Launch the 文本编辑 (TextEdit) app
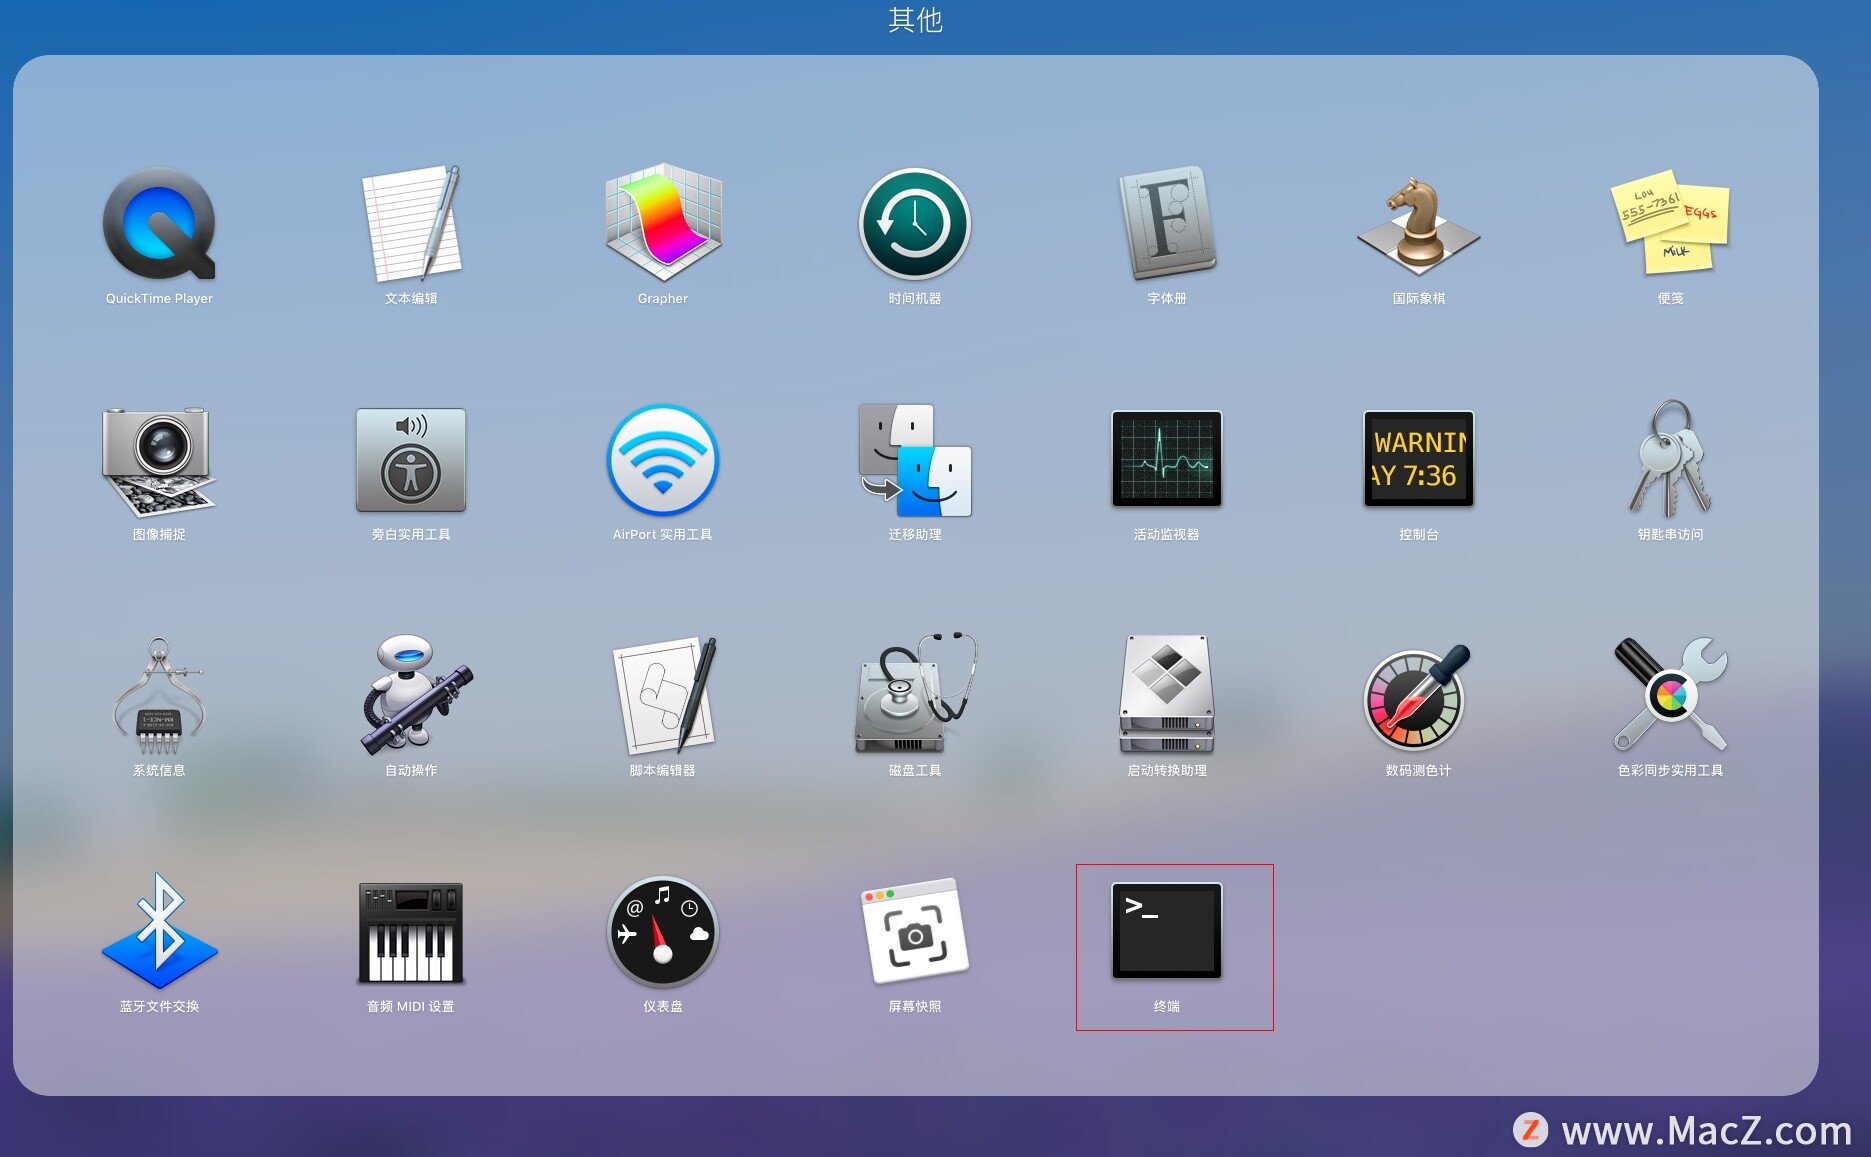Screen dimensions: 1871x1157 click(411, 224)
